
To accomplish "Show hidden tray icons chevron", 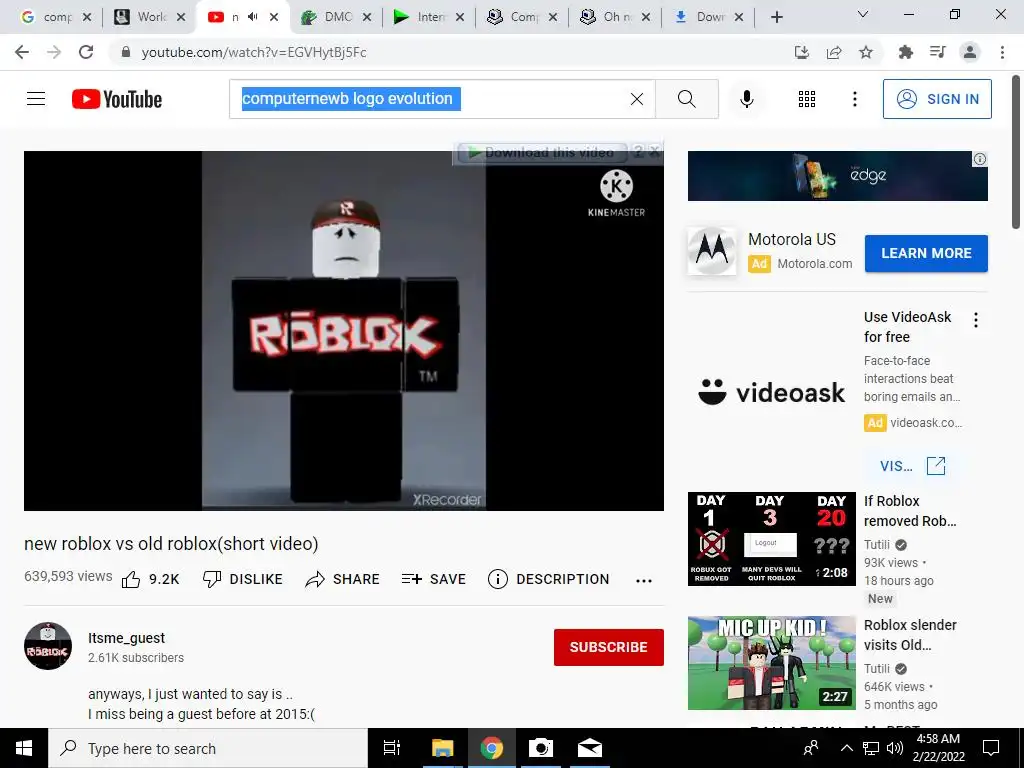I will [846, 748].
